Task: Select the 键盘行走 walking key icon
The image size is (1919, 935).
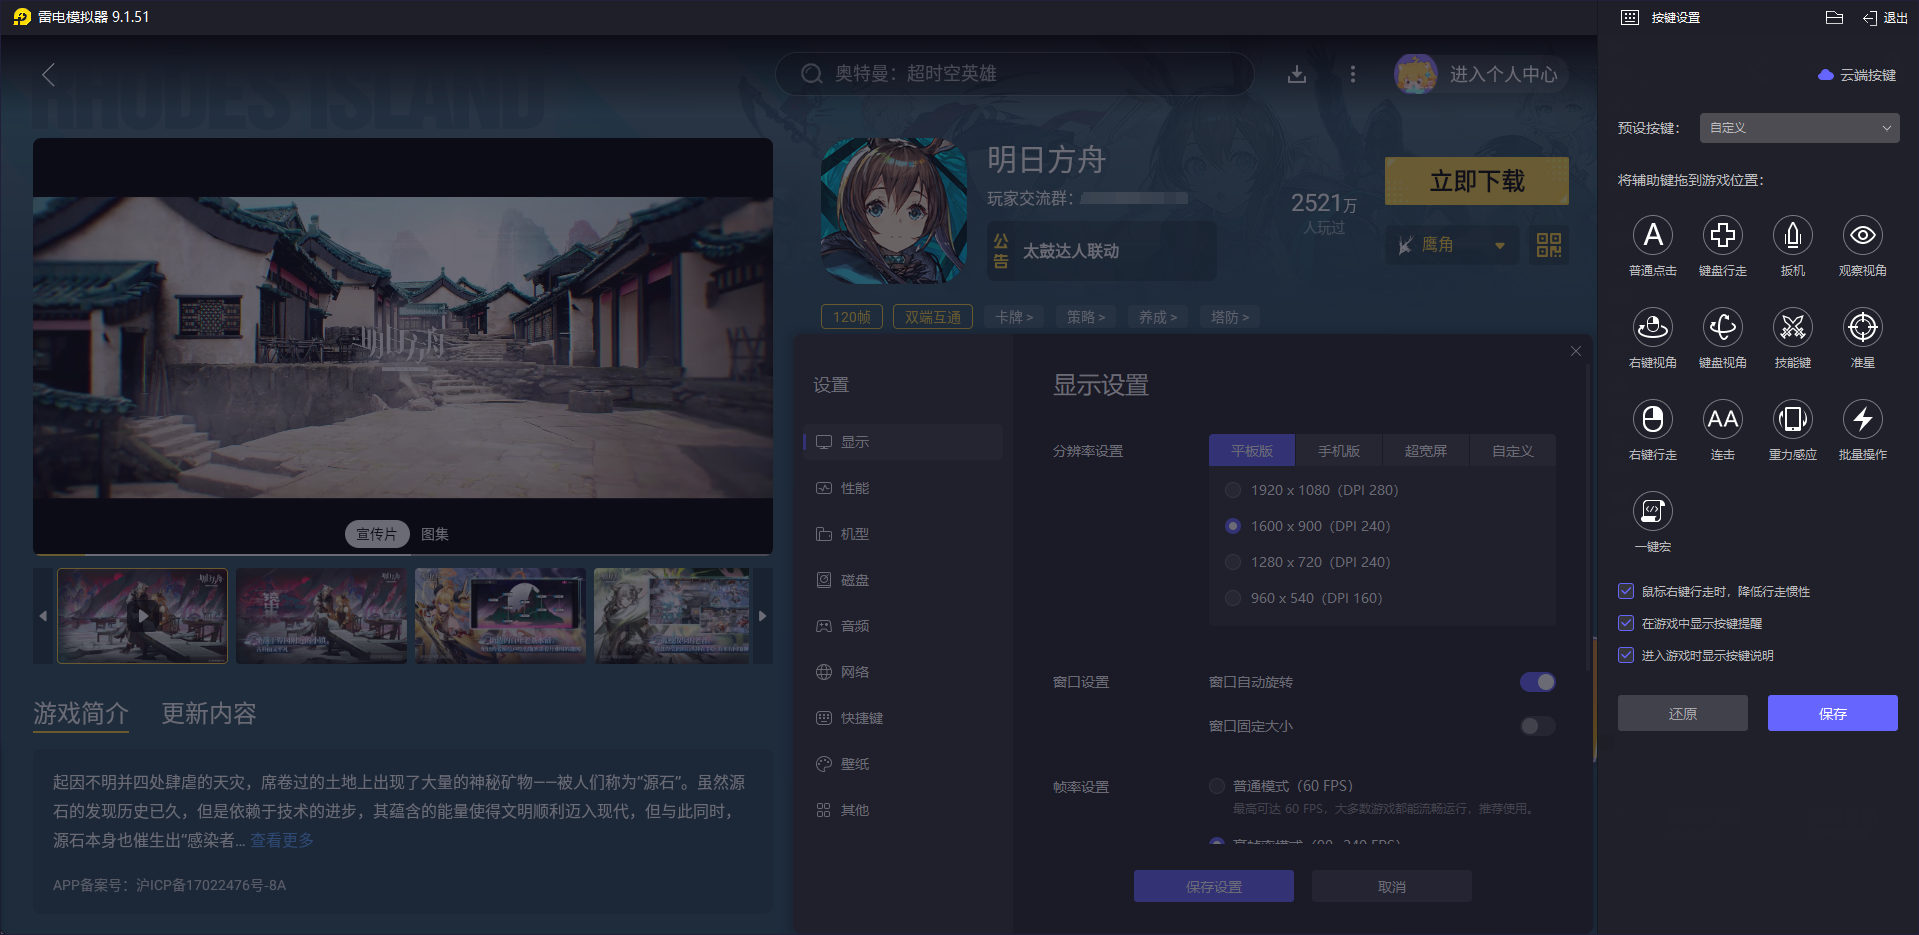Action: click(1723, 236)
